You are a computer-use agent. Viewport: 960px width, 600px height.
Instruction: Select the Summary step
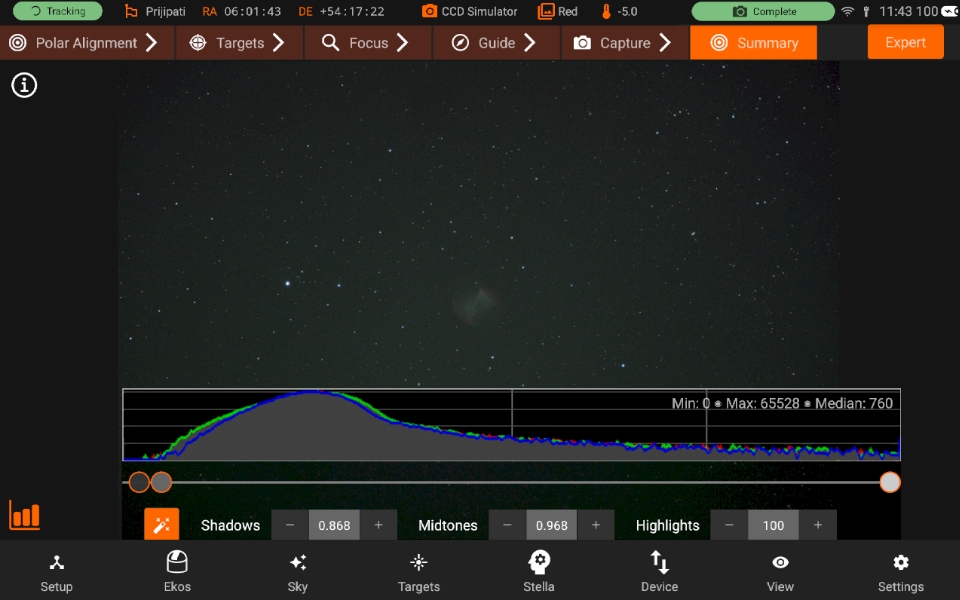(754, 43)
